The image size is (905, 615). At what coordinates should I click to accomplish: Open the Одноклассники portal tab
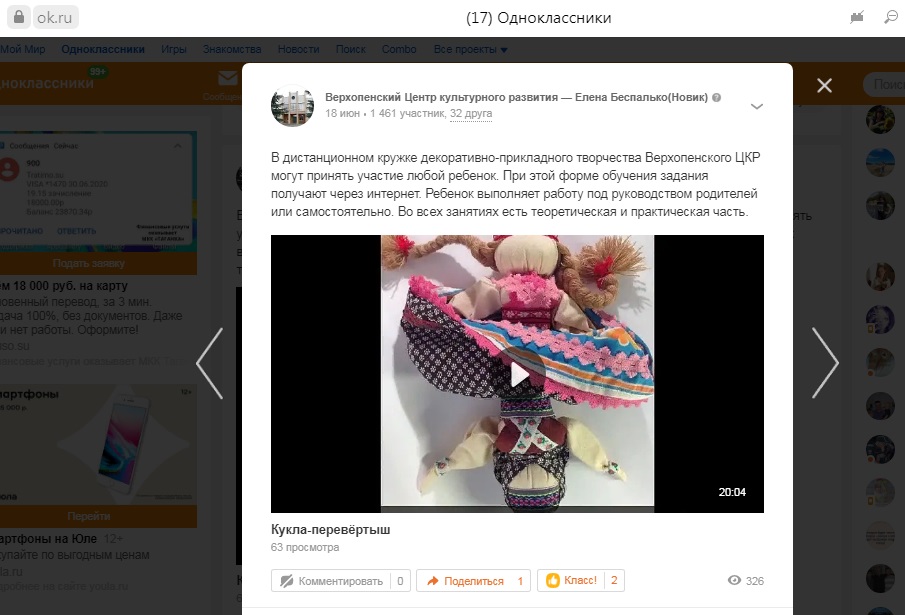tap(103, 50)
